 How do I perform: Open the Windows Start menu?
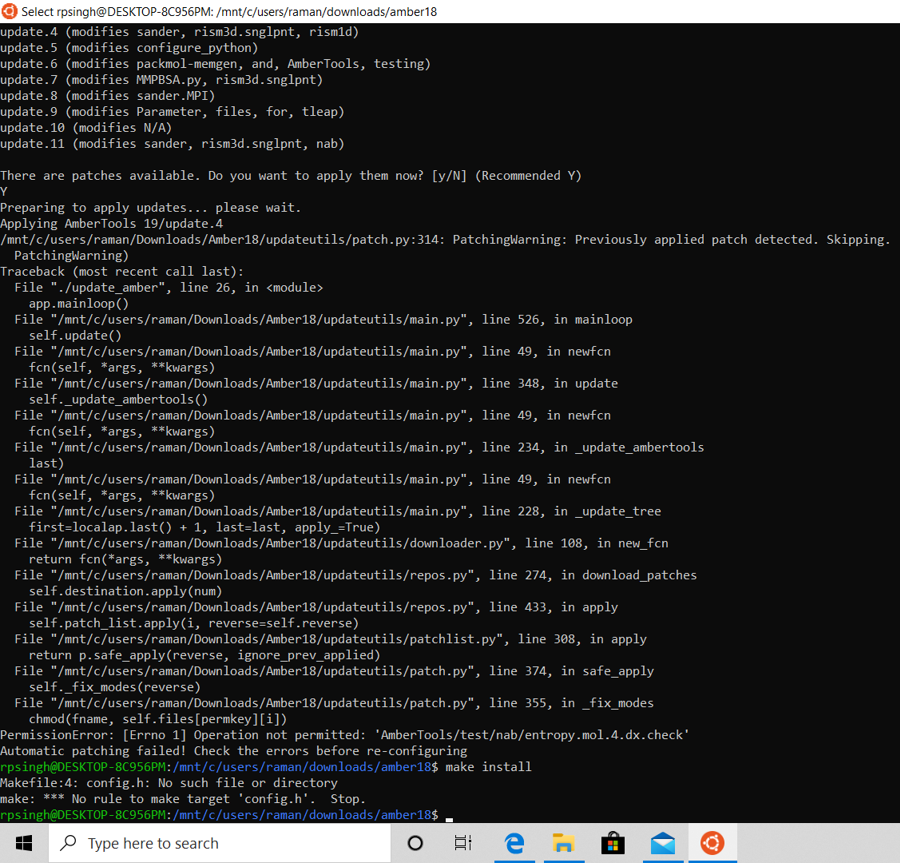[23, 843]
